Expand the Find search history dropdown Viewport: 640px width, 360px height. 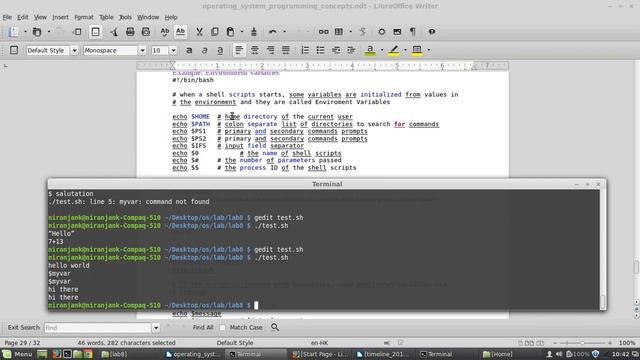tap(156, 328)
